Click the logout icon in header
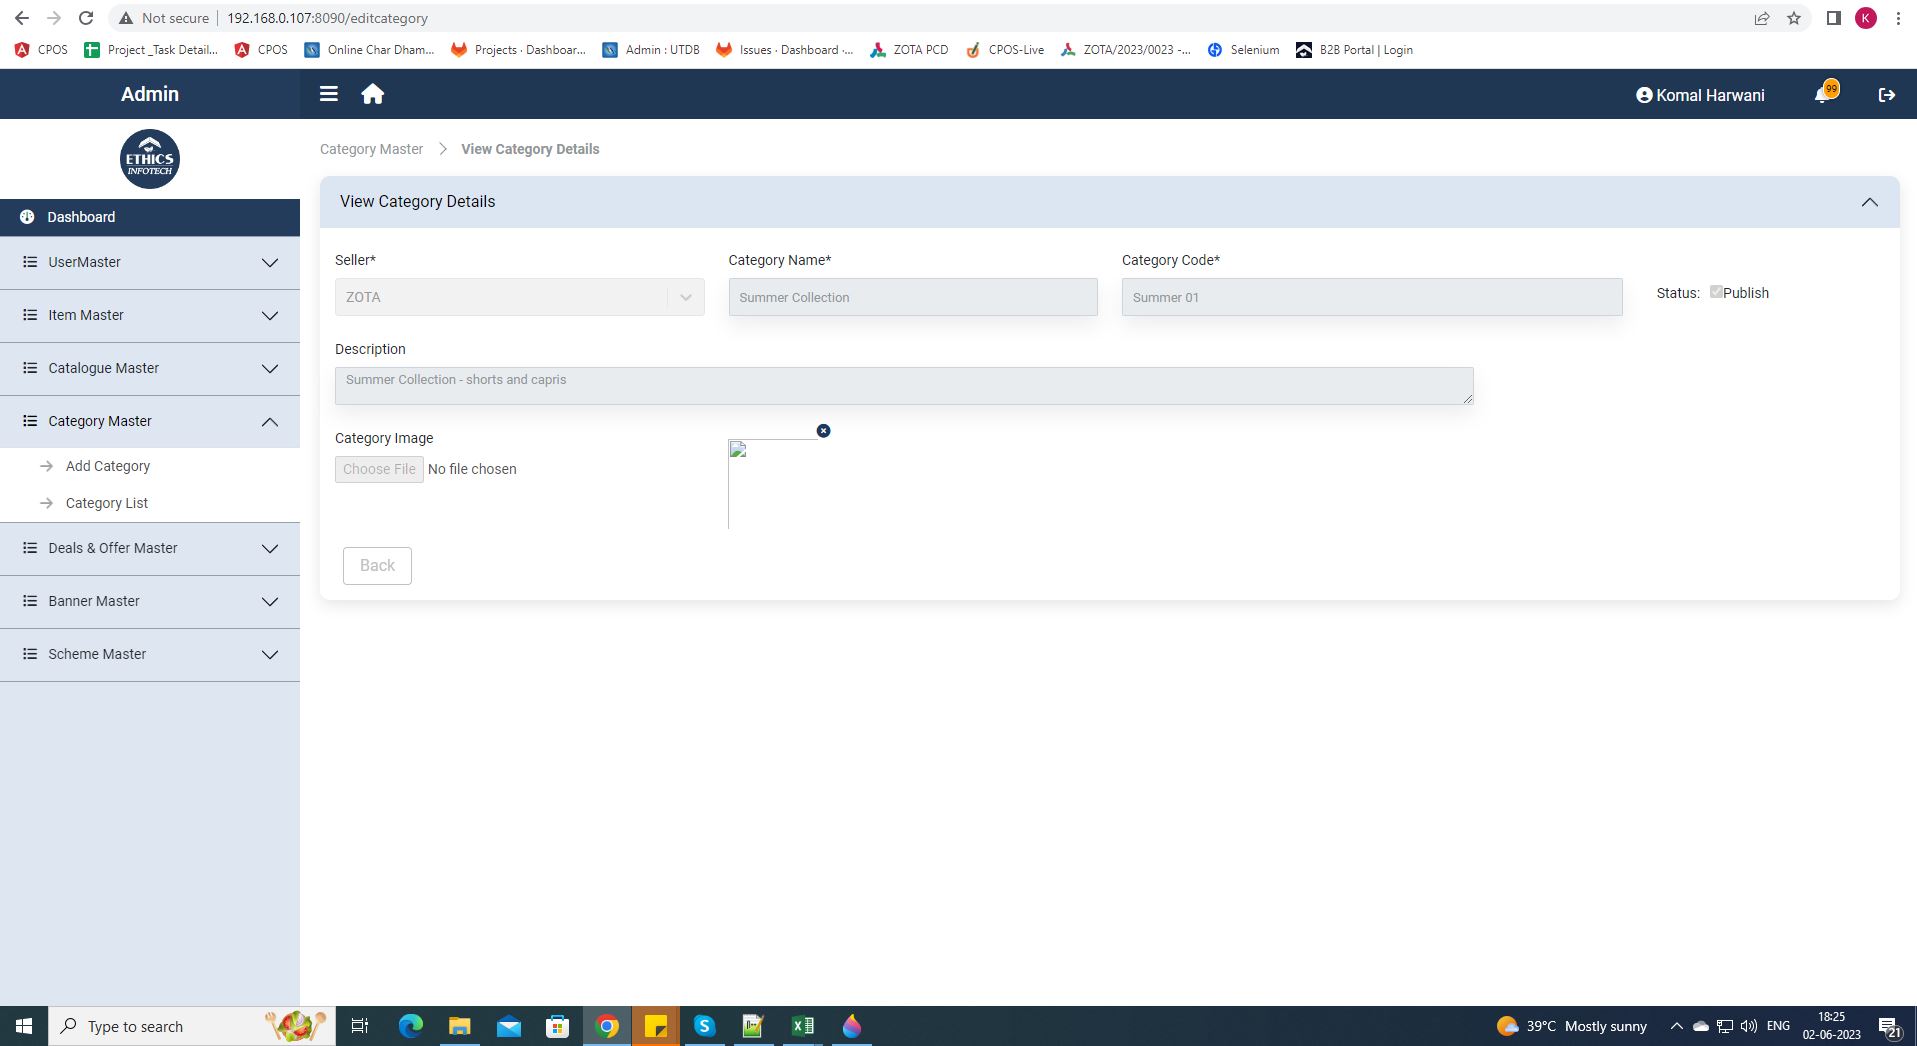 click(1886, 95)
